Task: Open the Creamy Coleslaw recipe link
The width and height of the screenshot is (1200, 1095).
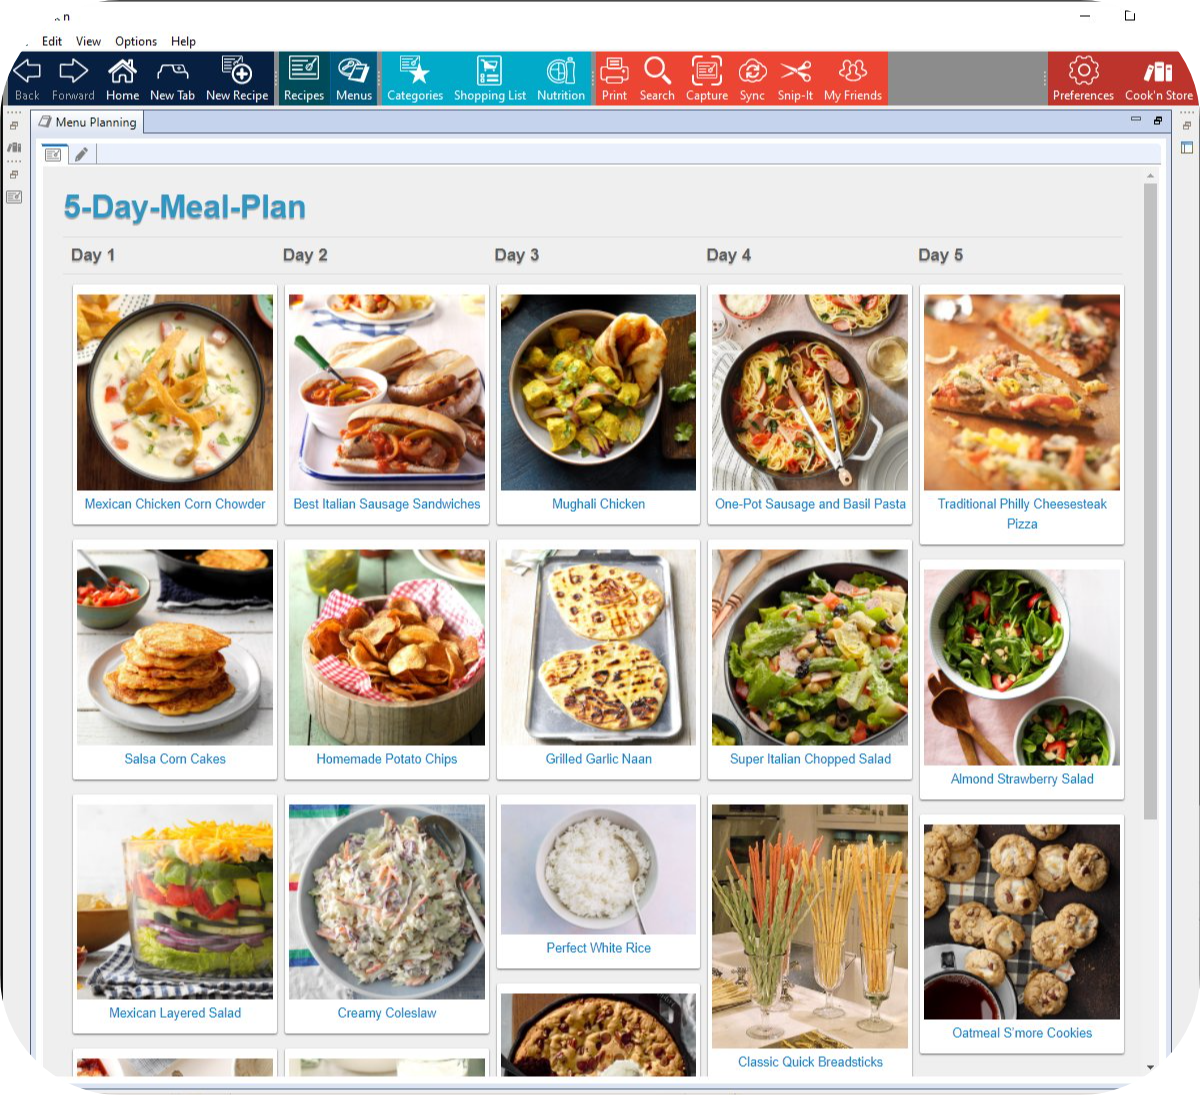Action: coord(387,1013)
